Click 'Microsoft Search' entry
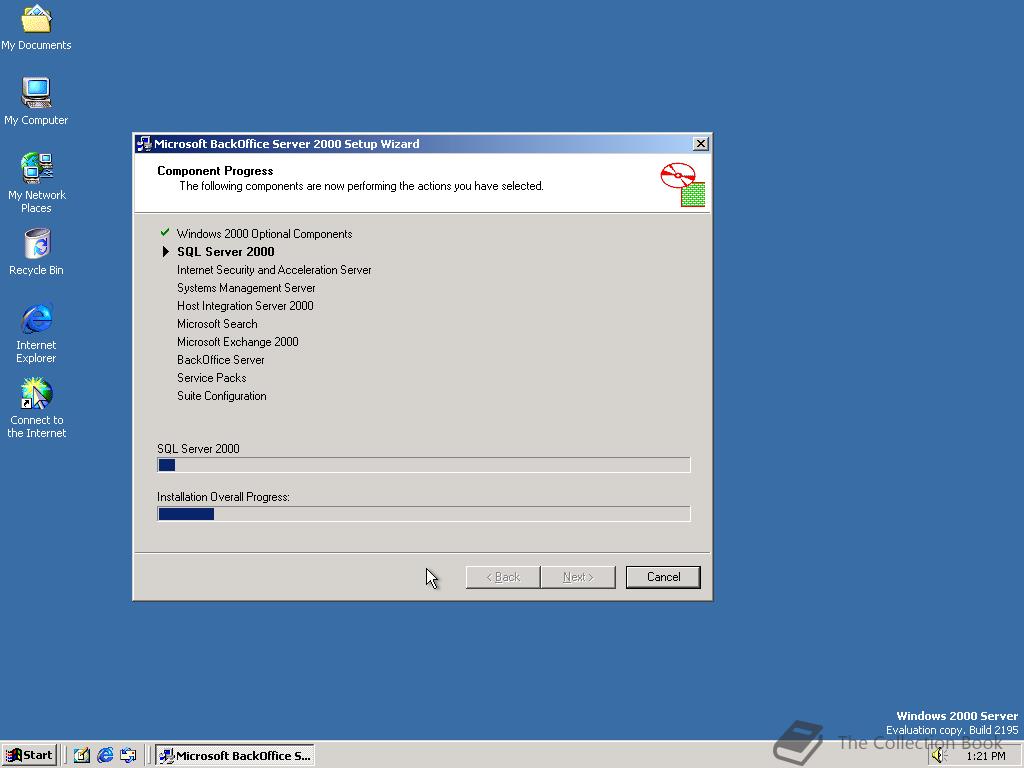Screen dimensions: 1024x768 (217, 324)
